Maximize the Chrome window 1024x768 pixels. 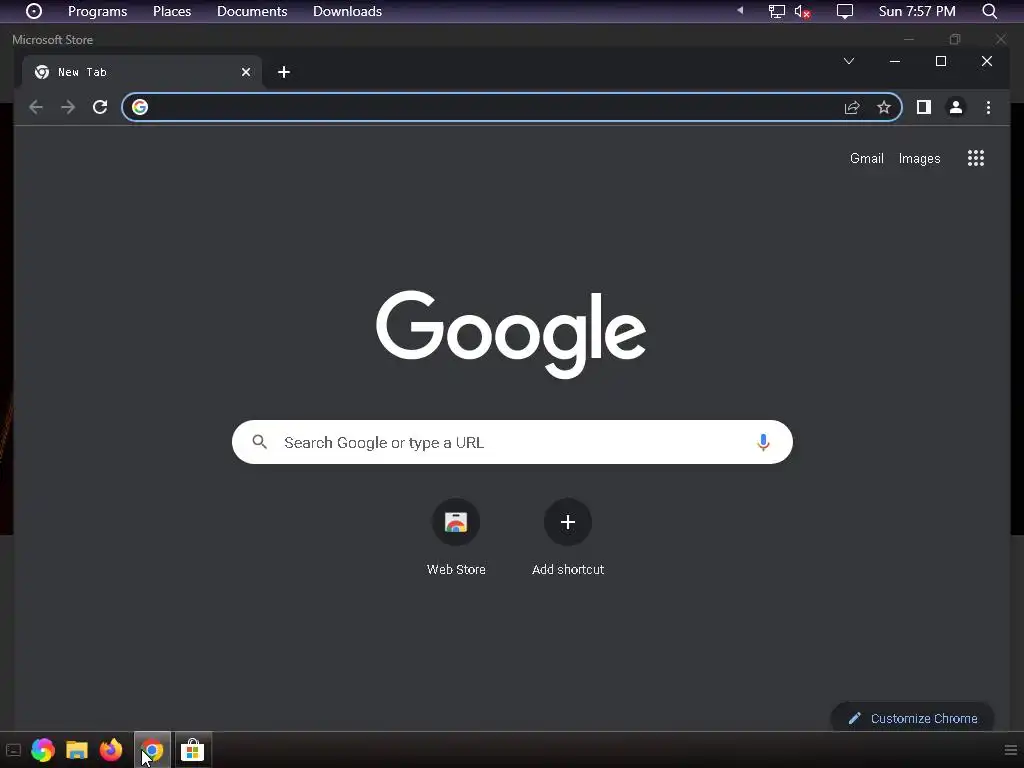pos(940,61)
